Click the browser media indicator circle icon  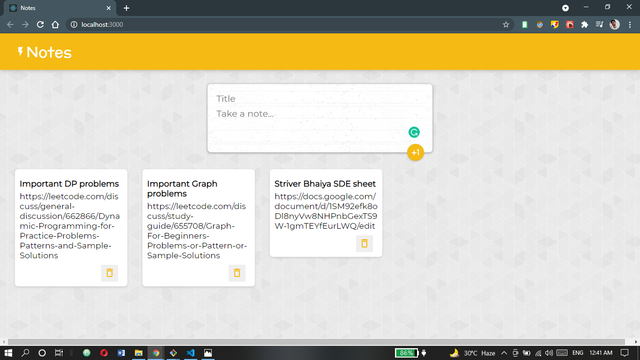pyautogui.click(x=565, y=8)
